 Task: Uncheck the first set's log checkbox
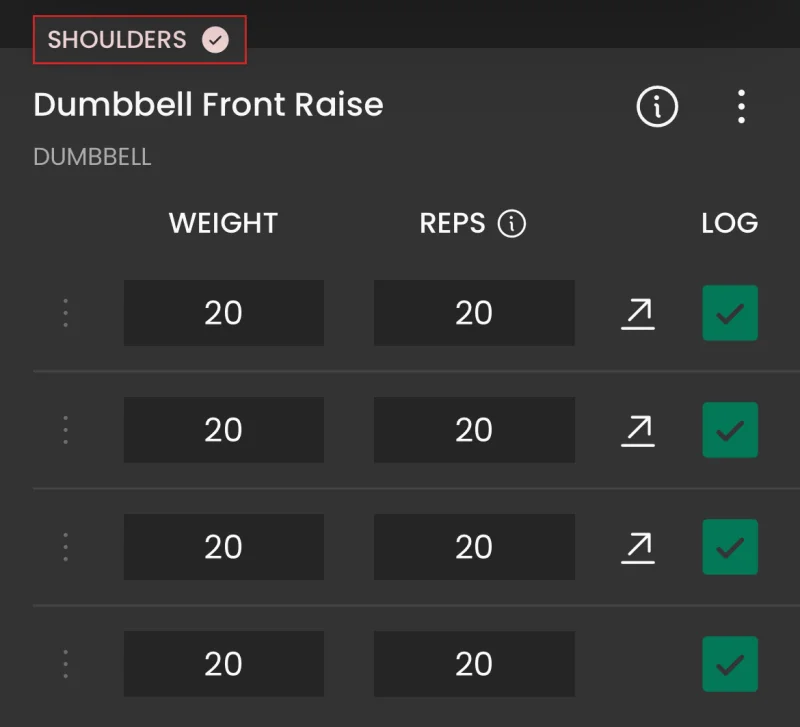730,313
